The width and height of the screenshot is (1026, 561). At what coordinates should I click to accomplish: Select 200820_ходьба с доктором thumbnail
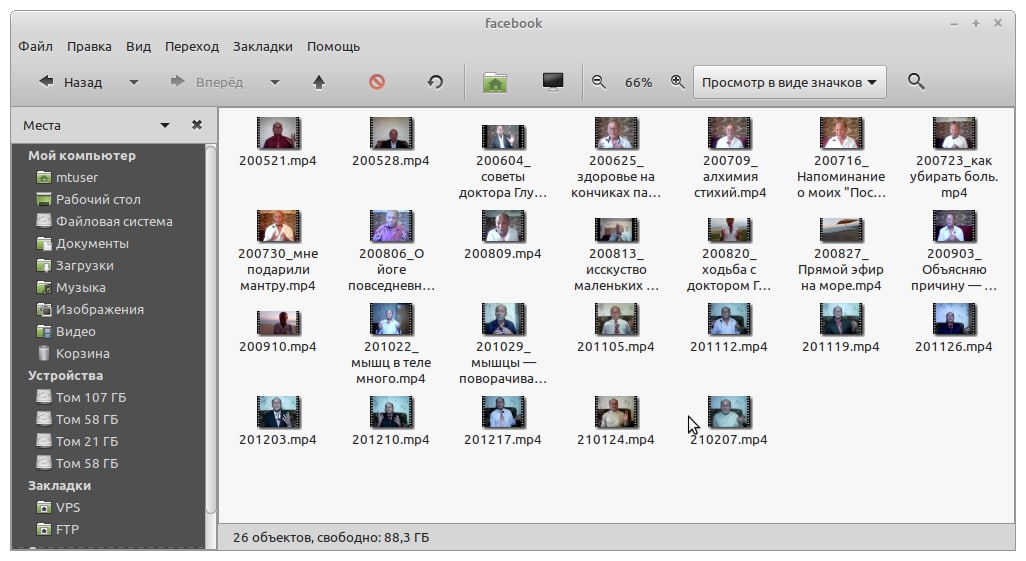click(728, 230)
